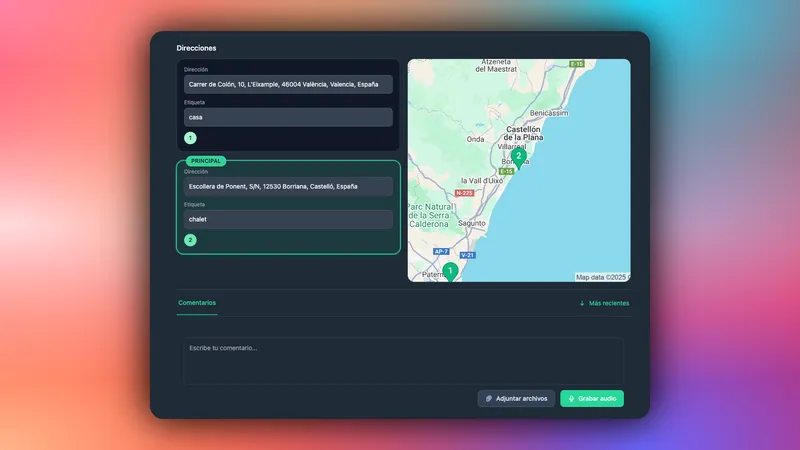Click the Escollera de Ponent address field

point(288,187)
